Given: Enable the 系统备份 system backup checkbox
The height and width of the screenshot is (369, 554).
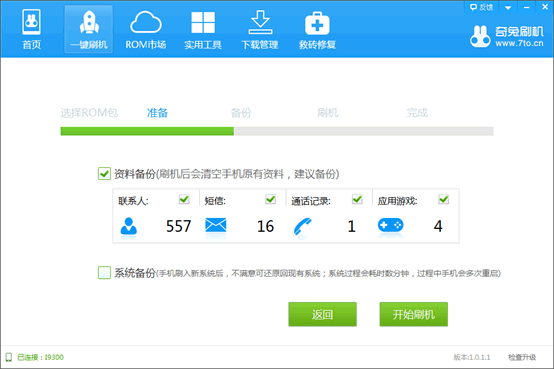Looking at the screenshot, I should 104,273.
